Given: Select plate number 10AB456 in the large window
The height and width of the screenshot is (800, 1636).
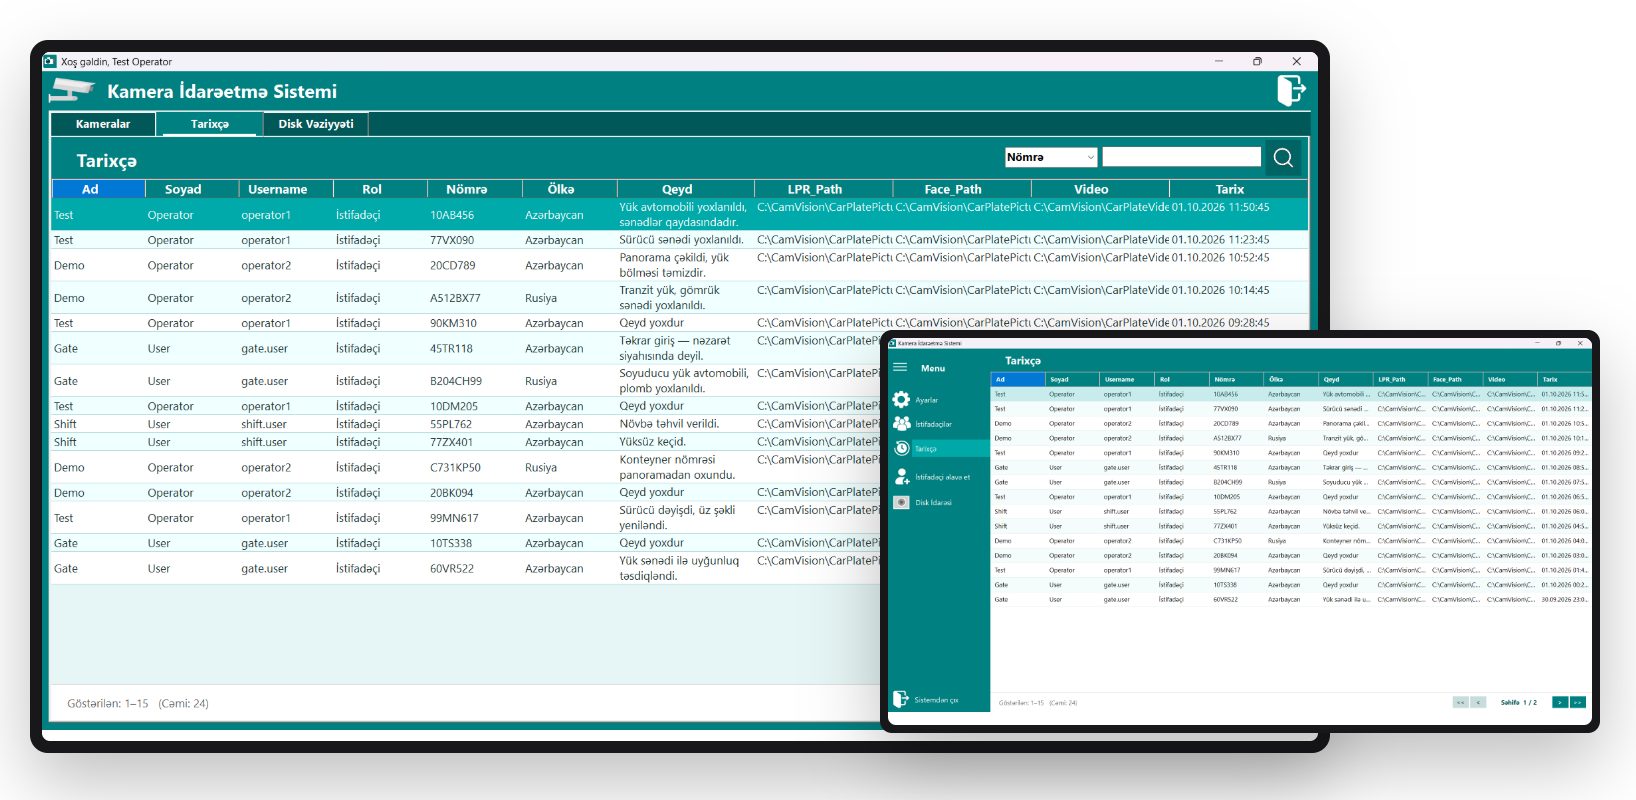Looking at the screenshot, I should [452, 215].
